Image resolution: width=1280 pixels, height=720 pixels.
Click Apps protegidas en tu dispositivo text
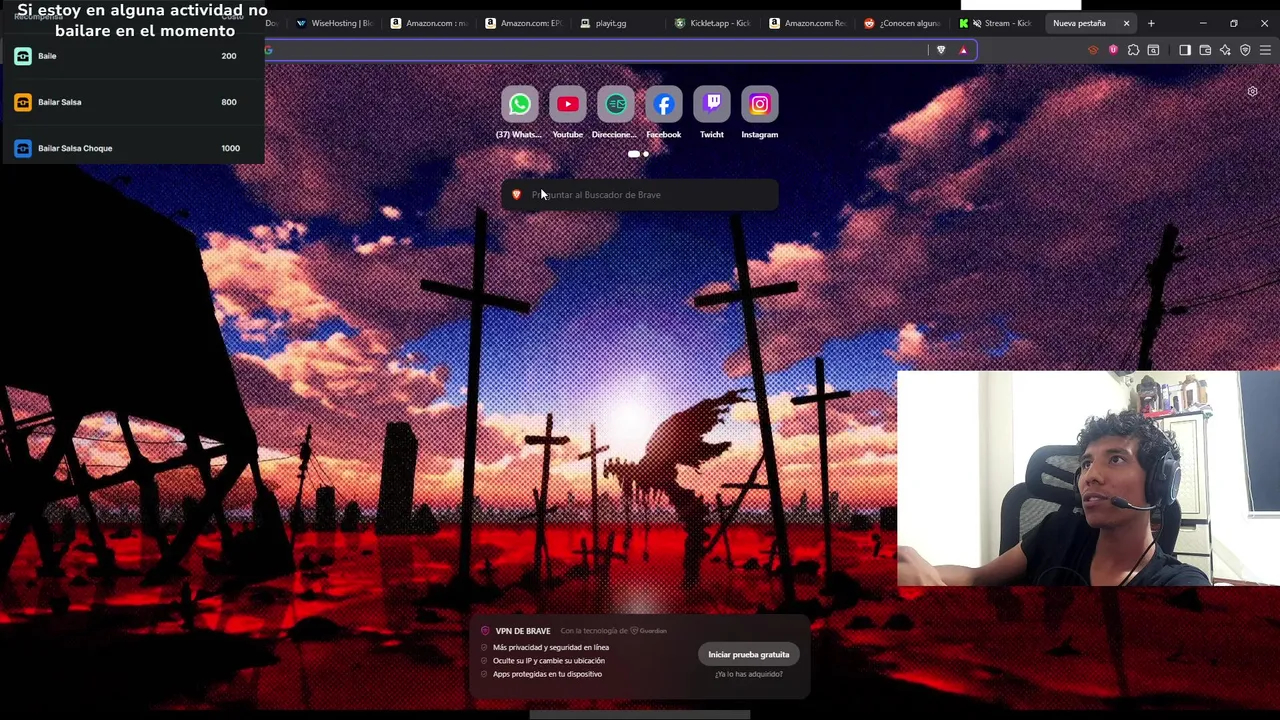click(x=547, y=674)
